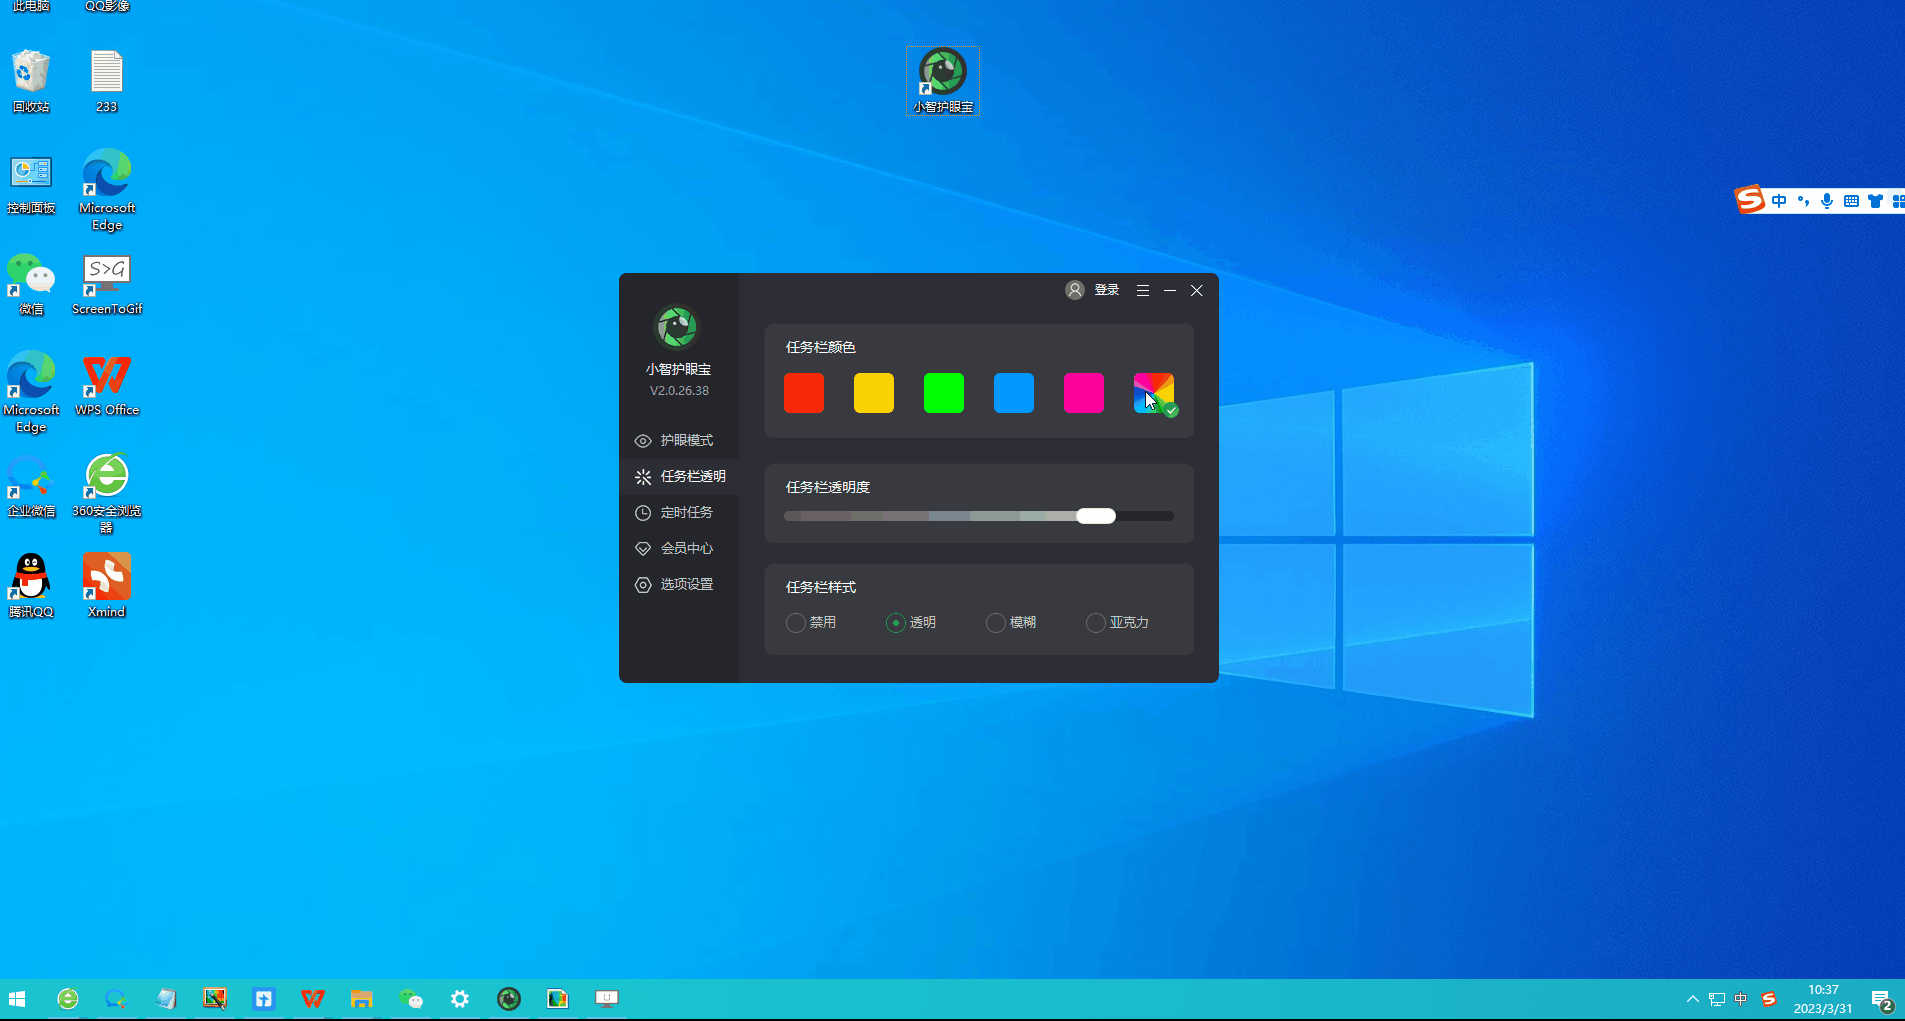1905x1021 pixels.
Task: Click the 登录 (login) button
Action: click(x=1106, y=290)
